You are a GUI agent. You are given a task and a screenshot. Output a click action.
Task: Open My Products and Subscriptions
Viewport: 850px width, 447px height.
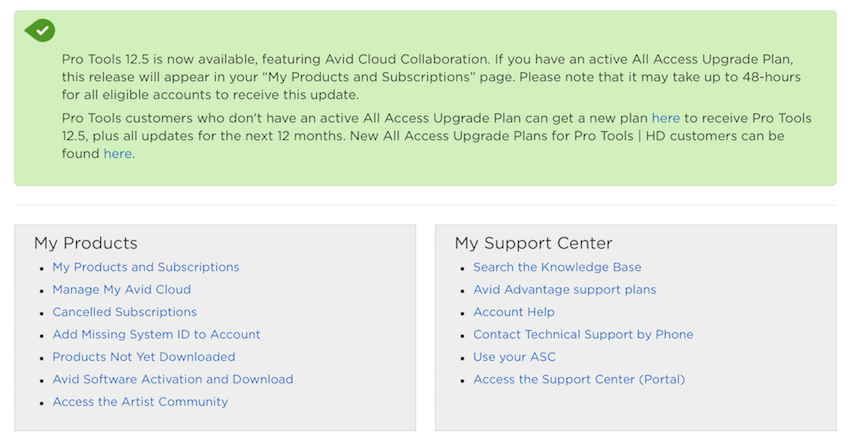(x=146, y=267)
